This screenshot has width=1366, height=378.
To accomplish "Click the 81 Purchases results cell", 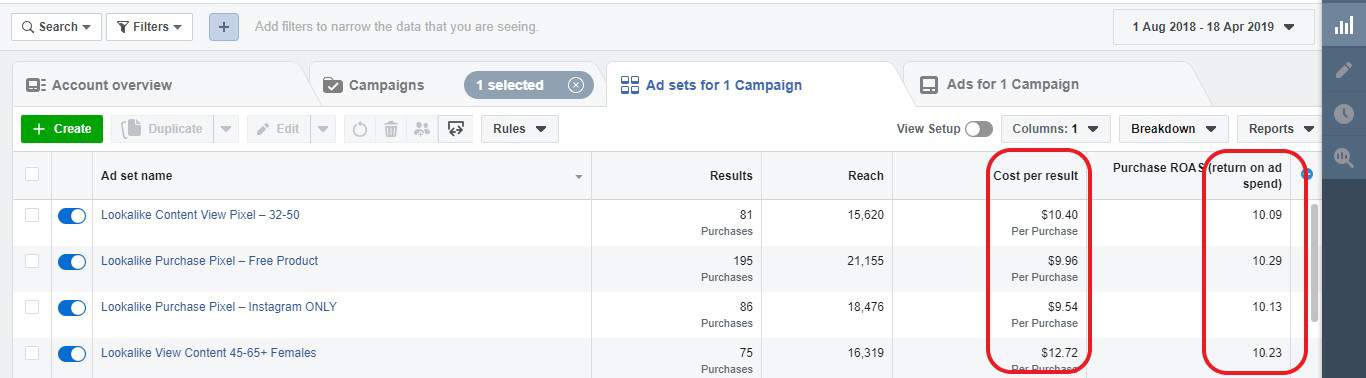I will point(676,223).
